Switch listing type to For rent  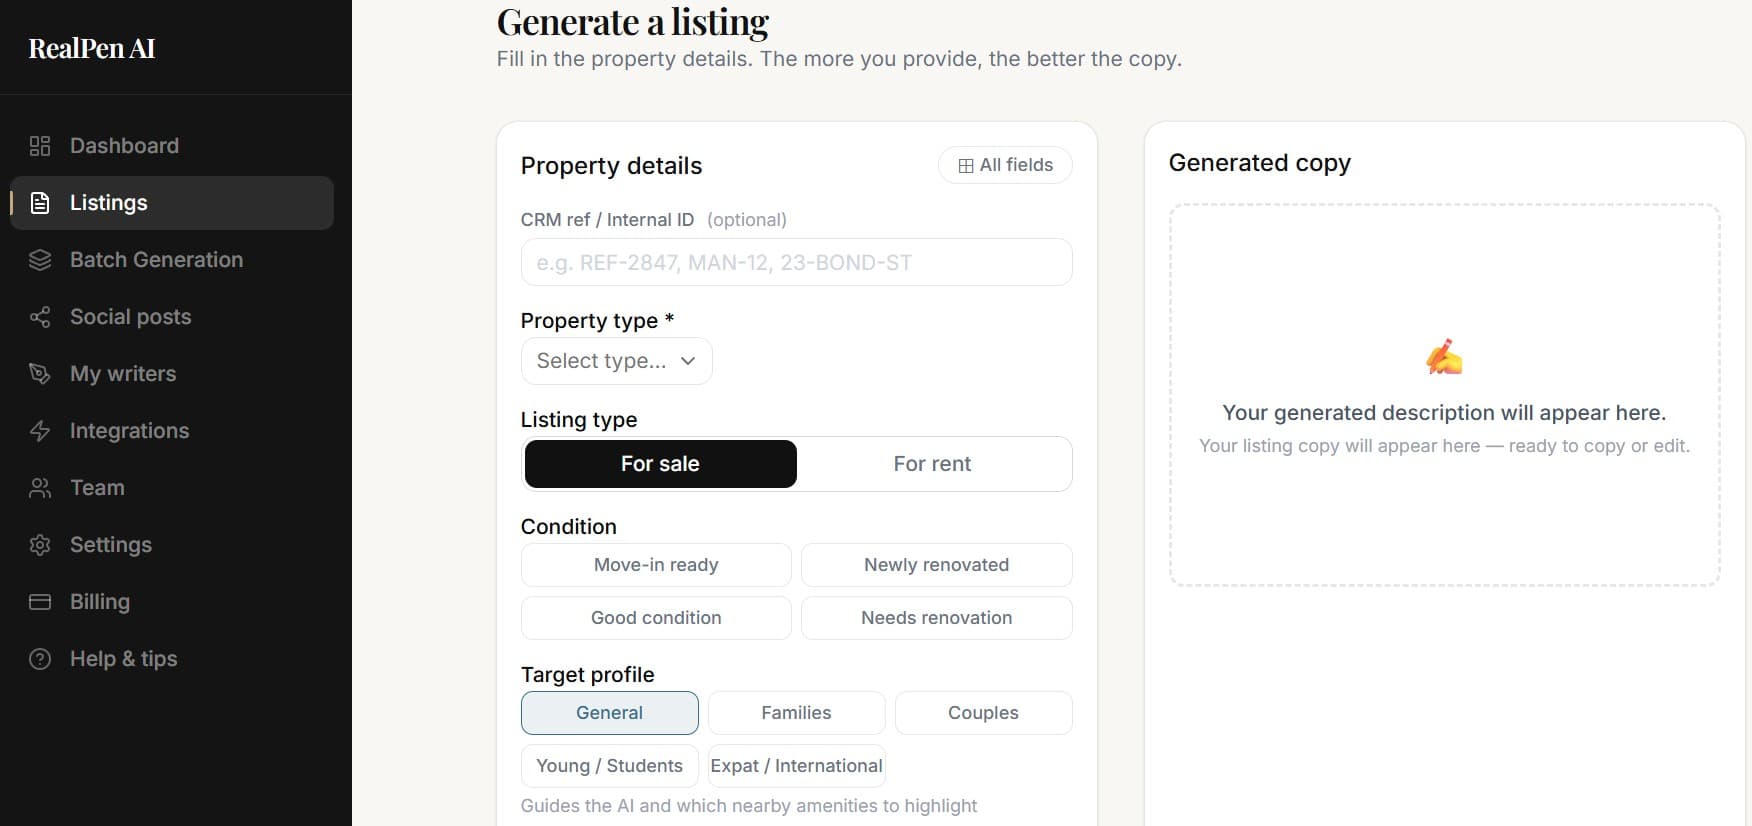pos(932,464)
